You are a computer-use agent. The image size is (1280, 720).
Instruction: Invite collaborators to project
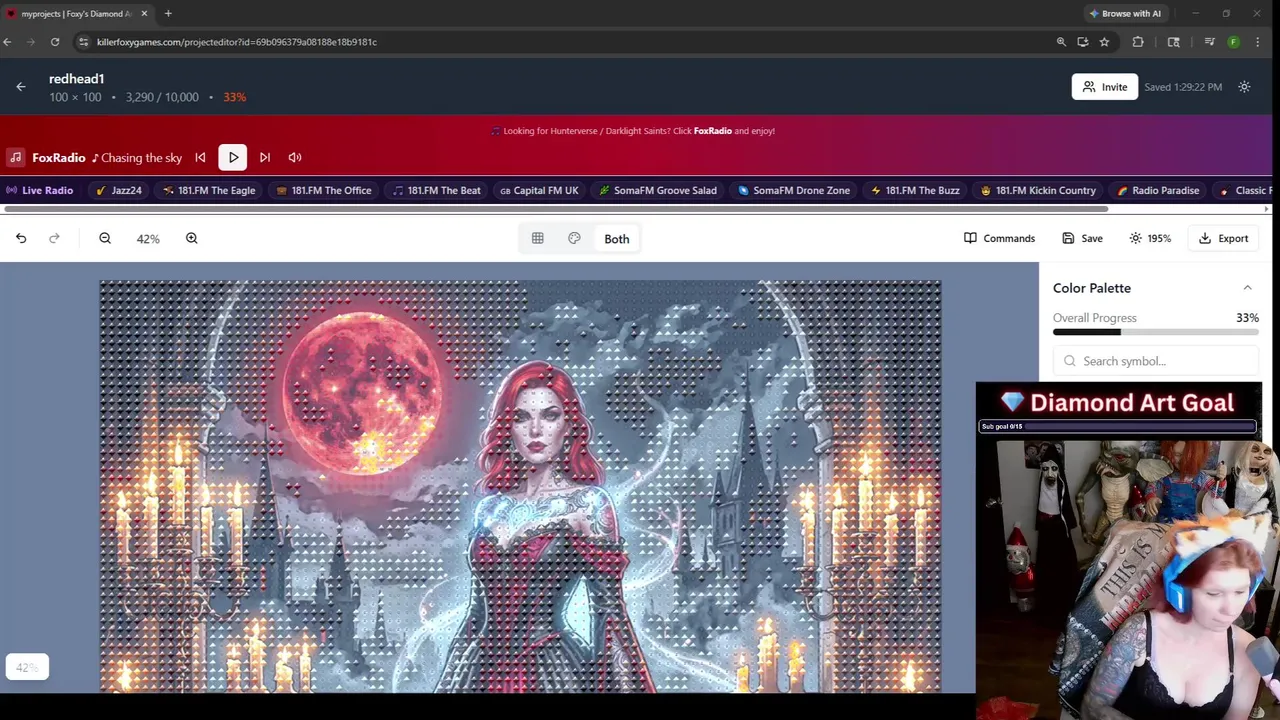tap(1104, 87)
